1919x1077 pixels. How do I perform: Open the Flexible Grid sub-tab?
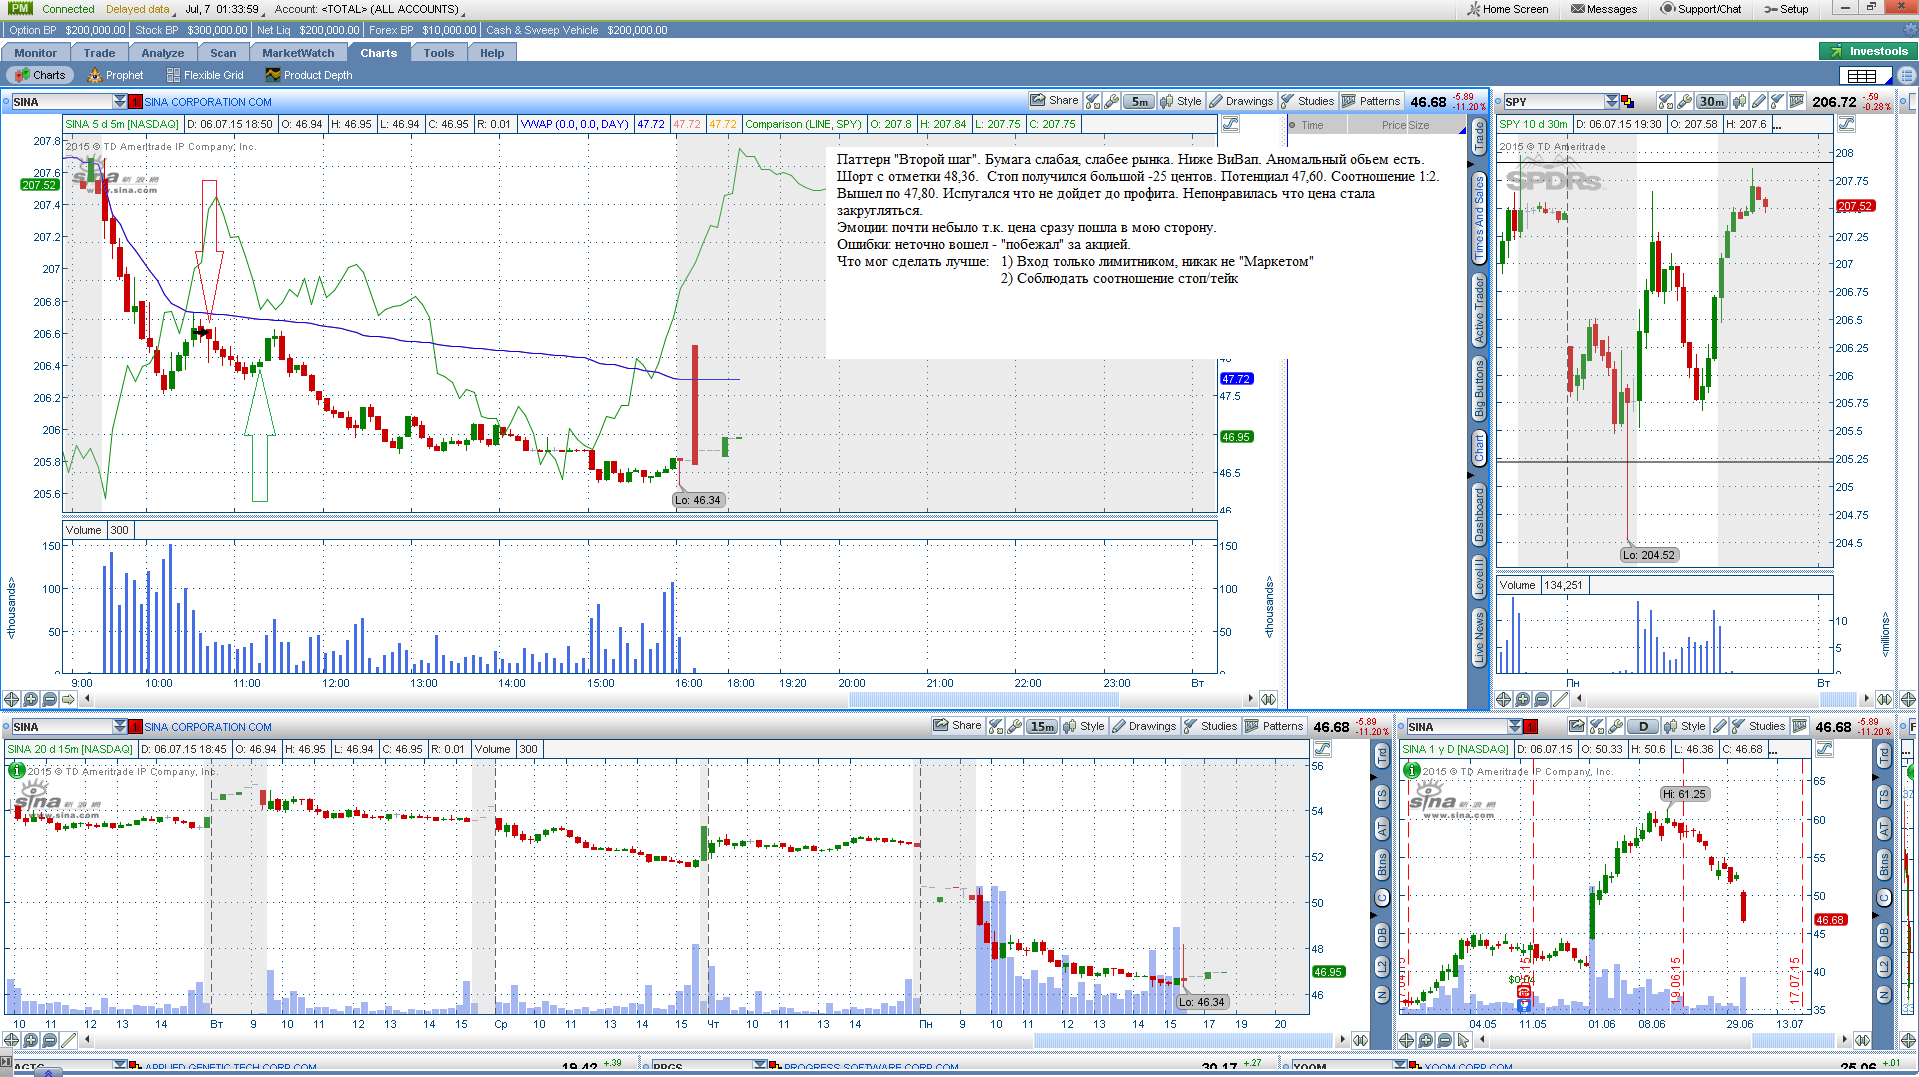tap(205, 75)
